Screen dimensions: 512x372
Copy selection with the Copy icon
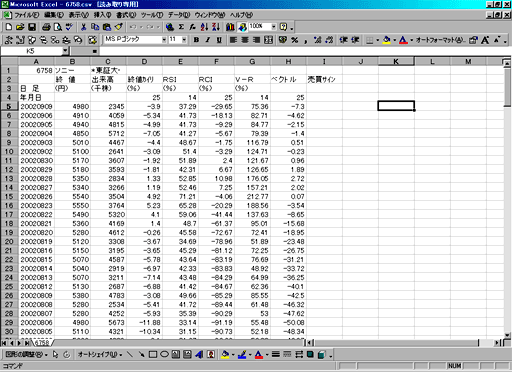[x=95, y=27]
